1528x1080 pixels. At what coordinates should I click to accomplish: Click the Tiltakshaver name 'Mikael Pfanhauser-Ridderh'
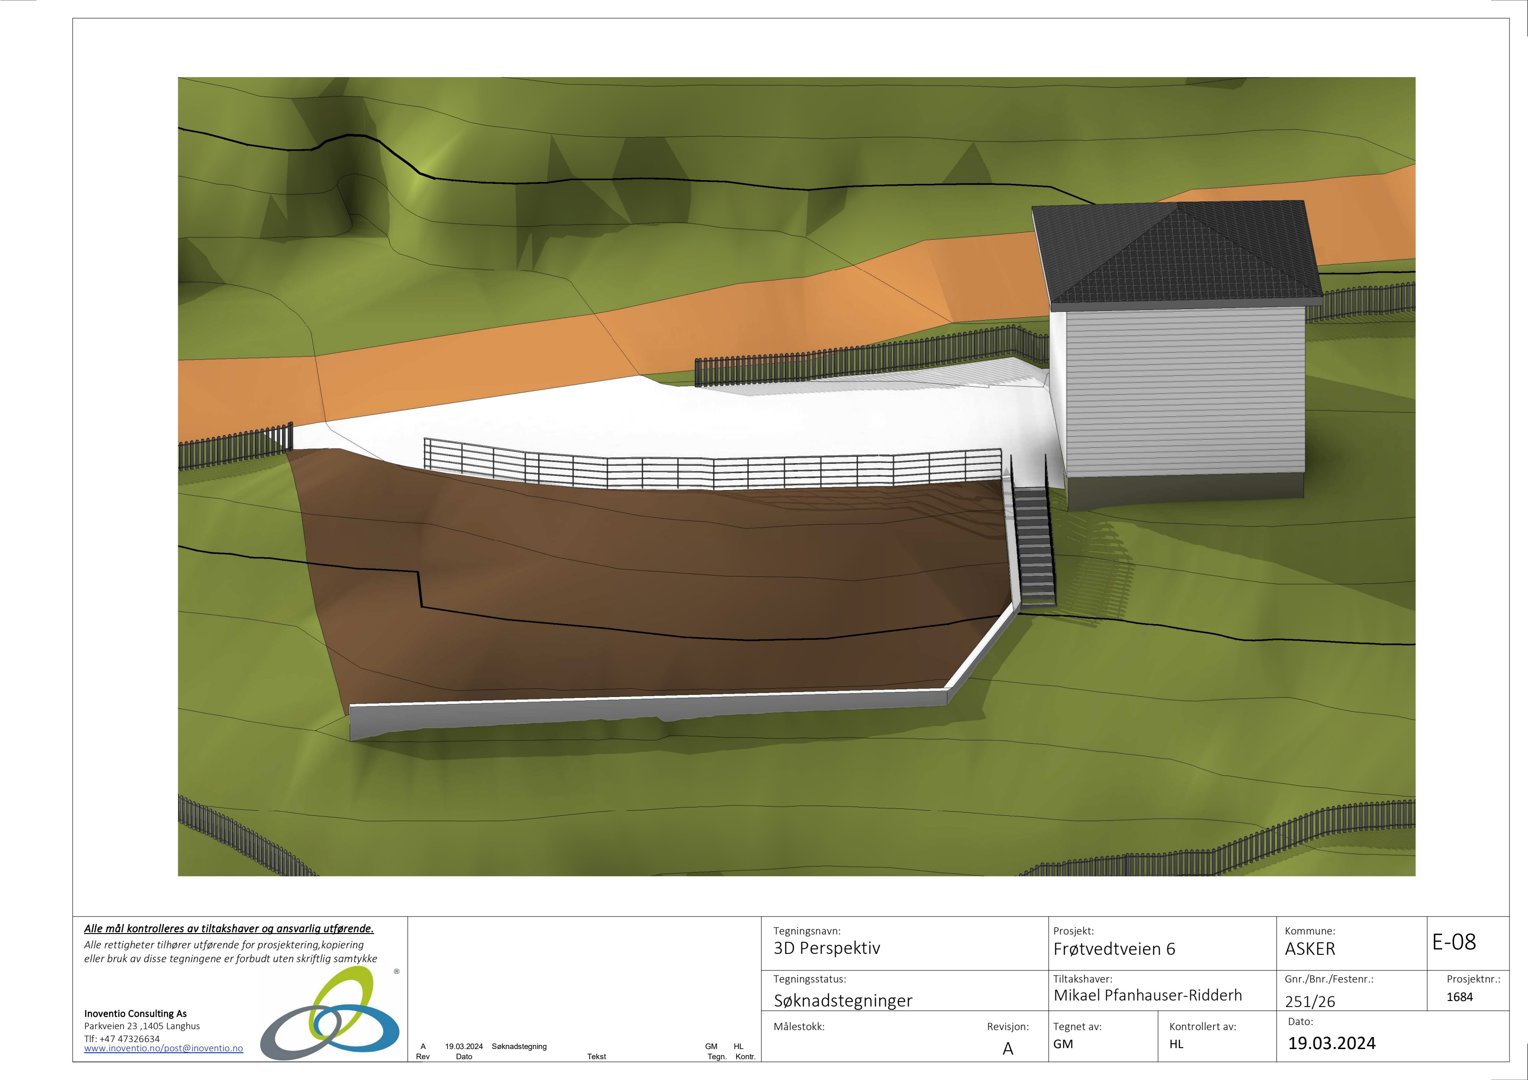click(1147, 995)
